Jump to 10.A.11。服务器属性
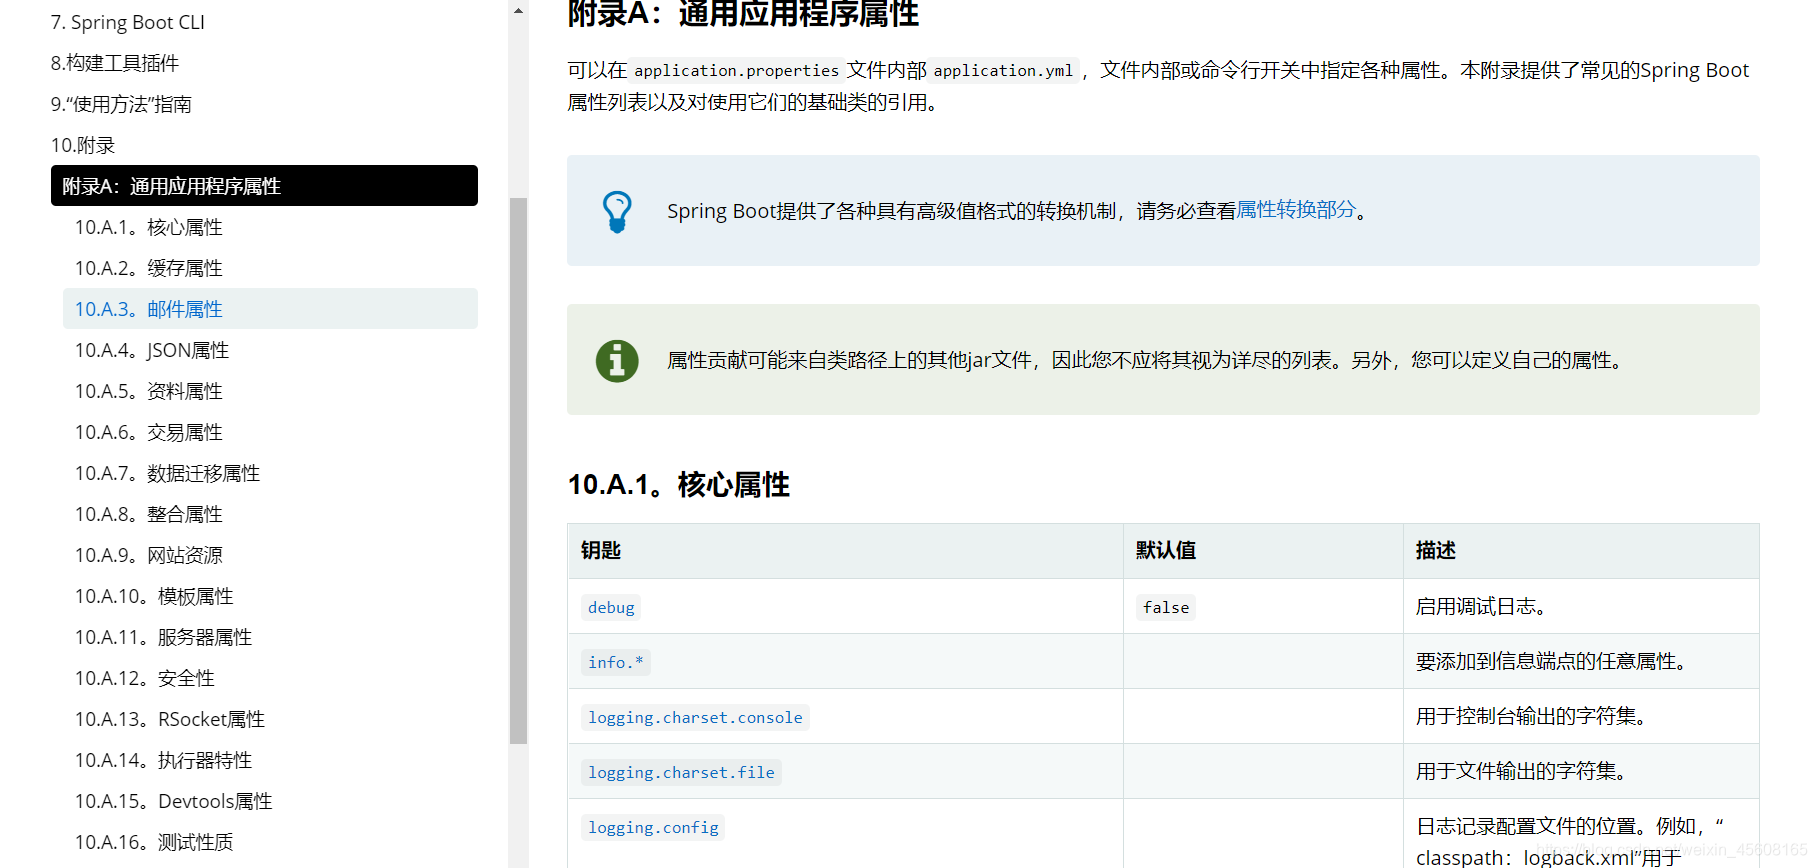The width and height of the screenshot is (1817, 868). coord(164,637)
